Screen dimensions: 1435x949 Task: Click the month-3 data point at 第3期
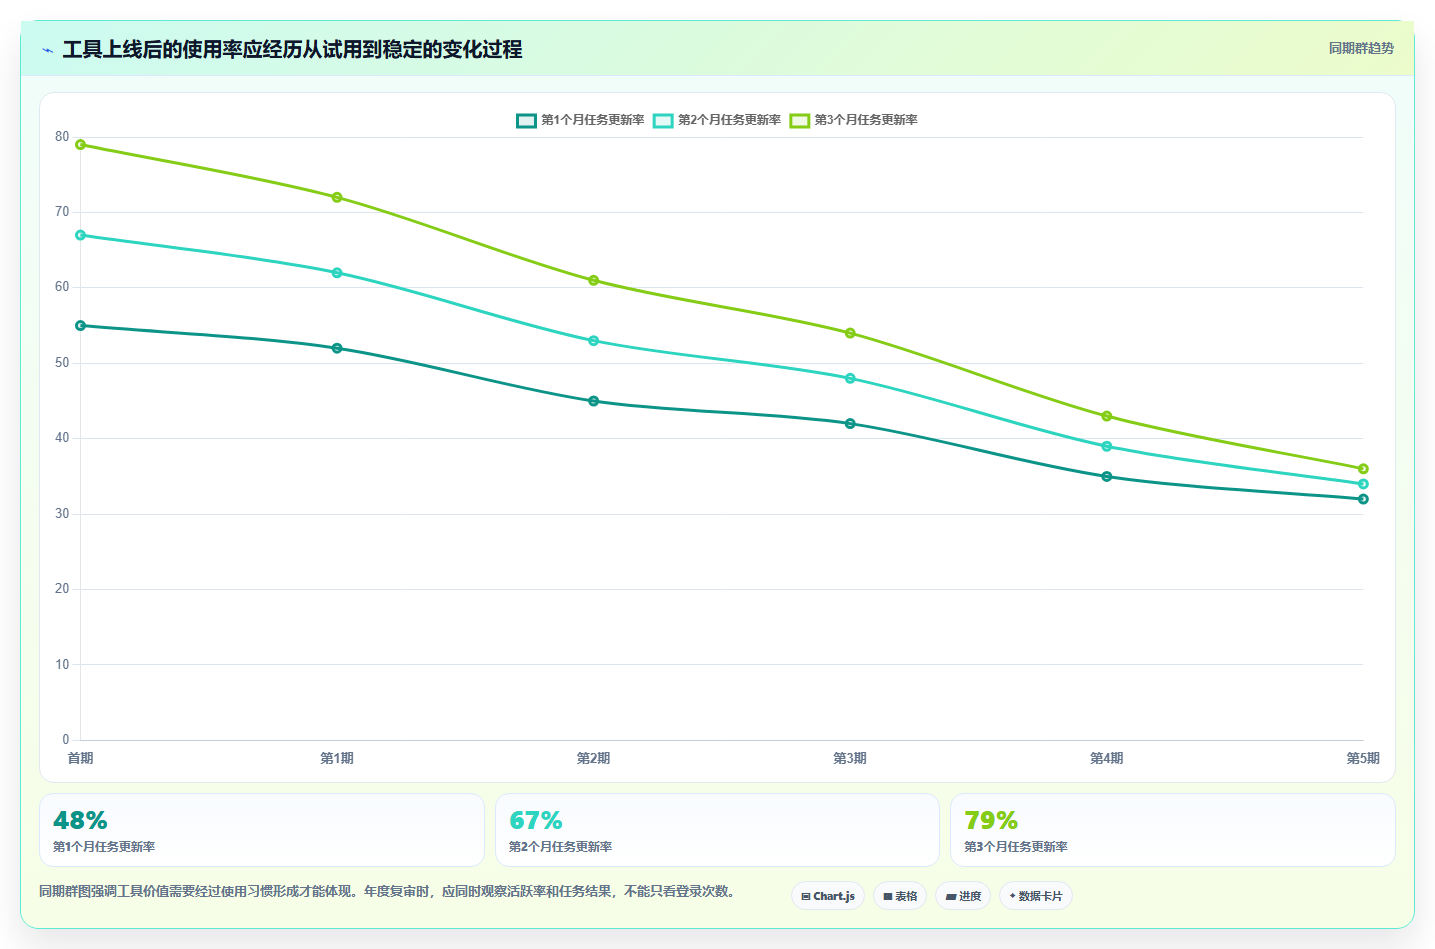[x=850, y=333]
